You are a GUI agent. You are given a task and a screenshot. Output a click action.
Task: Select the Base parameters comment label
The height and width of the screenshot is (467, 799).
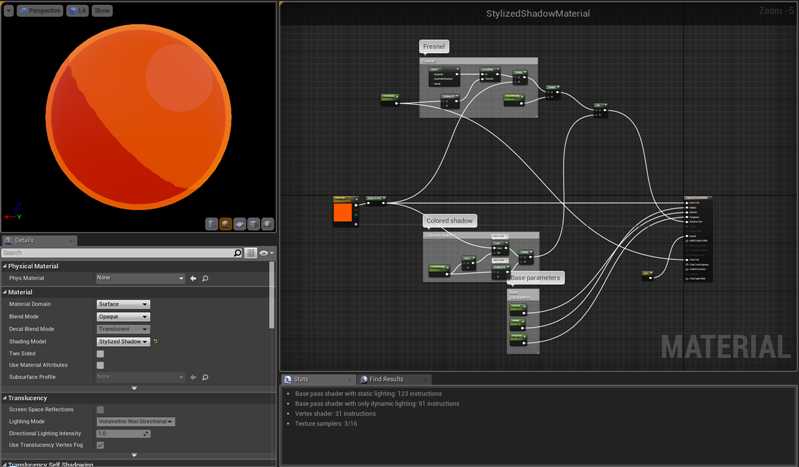[x=536, y=278]
